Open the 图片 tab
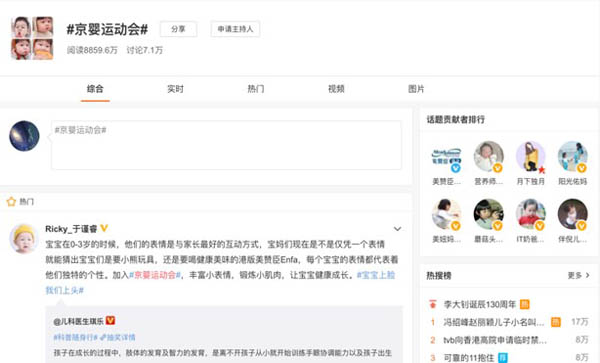Screen dimensions: 600x363 click(416, 89)
